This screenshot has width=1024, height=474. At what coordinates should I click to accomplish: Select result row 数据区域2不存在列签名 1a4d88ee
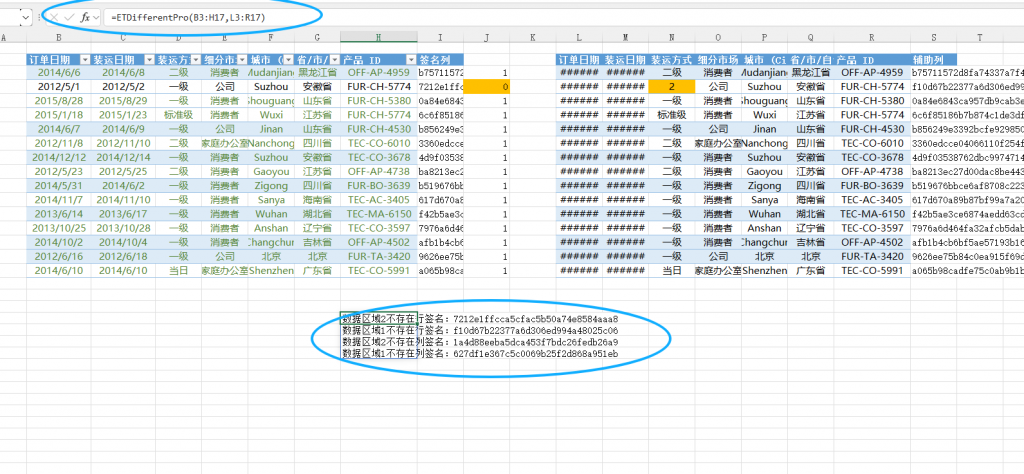(x=480, y=341)
